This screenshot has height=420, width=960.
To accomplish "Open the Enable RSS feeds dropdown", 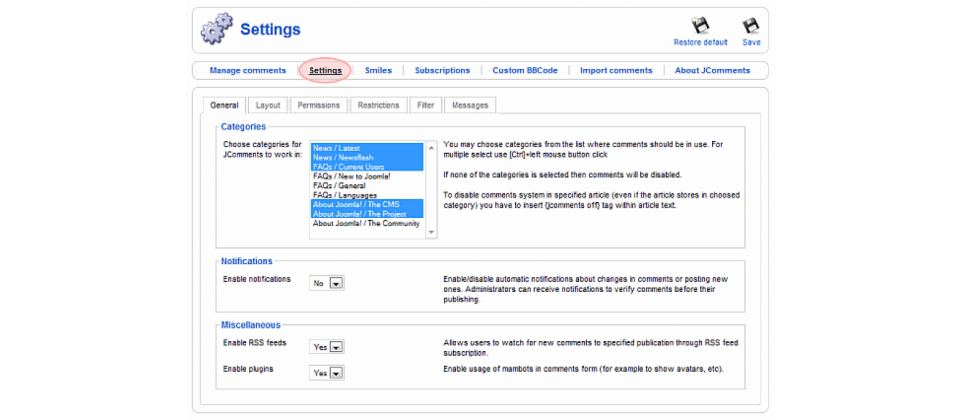I will [x=327, y=347].
